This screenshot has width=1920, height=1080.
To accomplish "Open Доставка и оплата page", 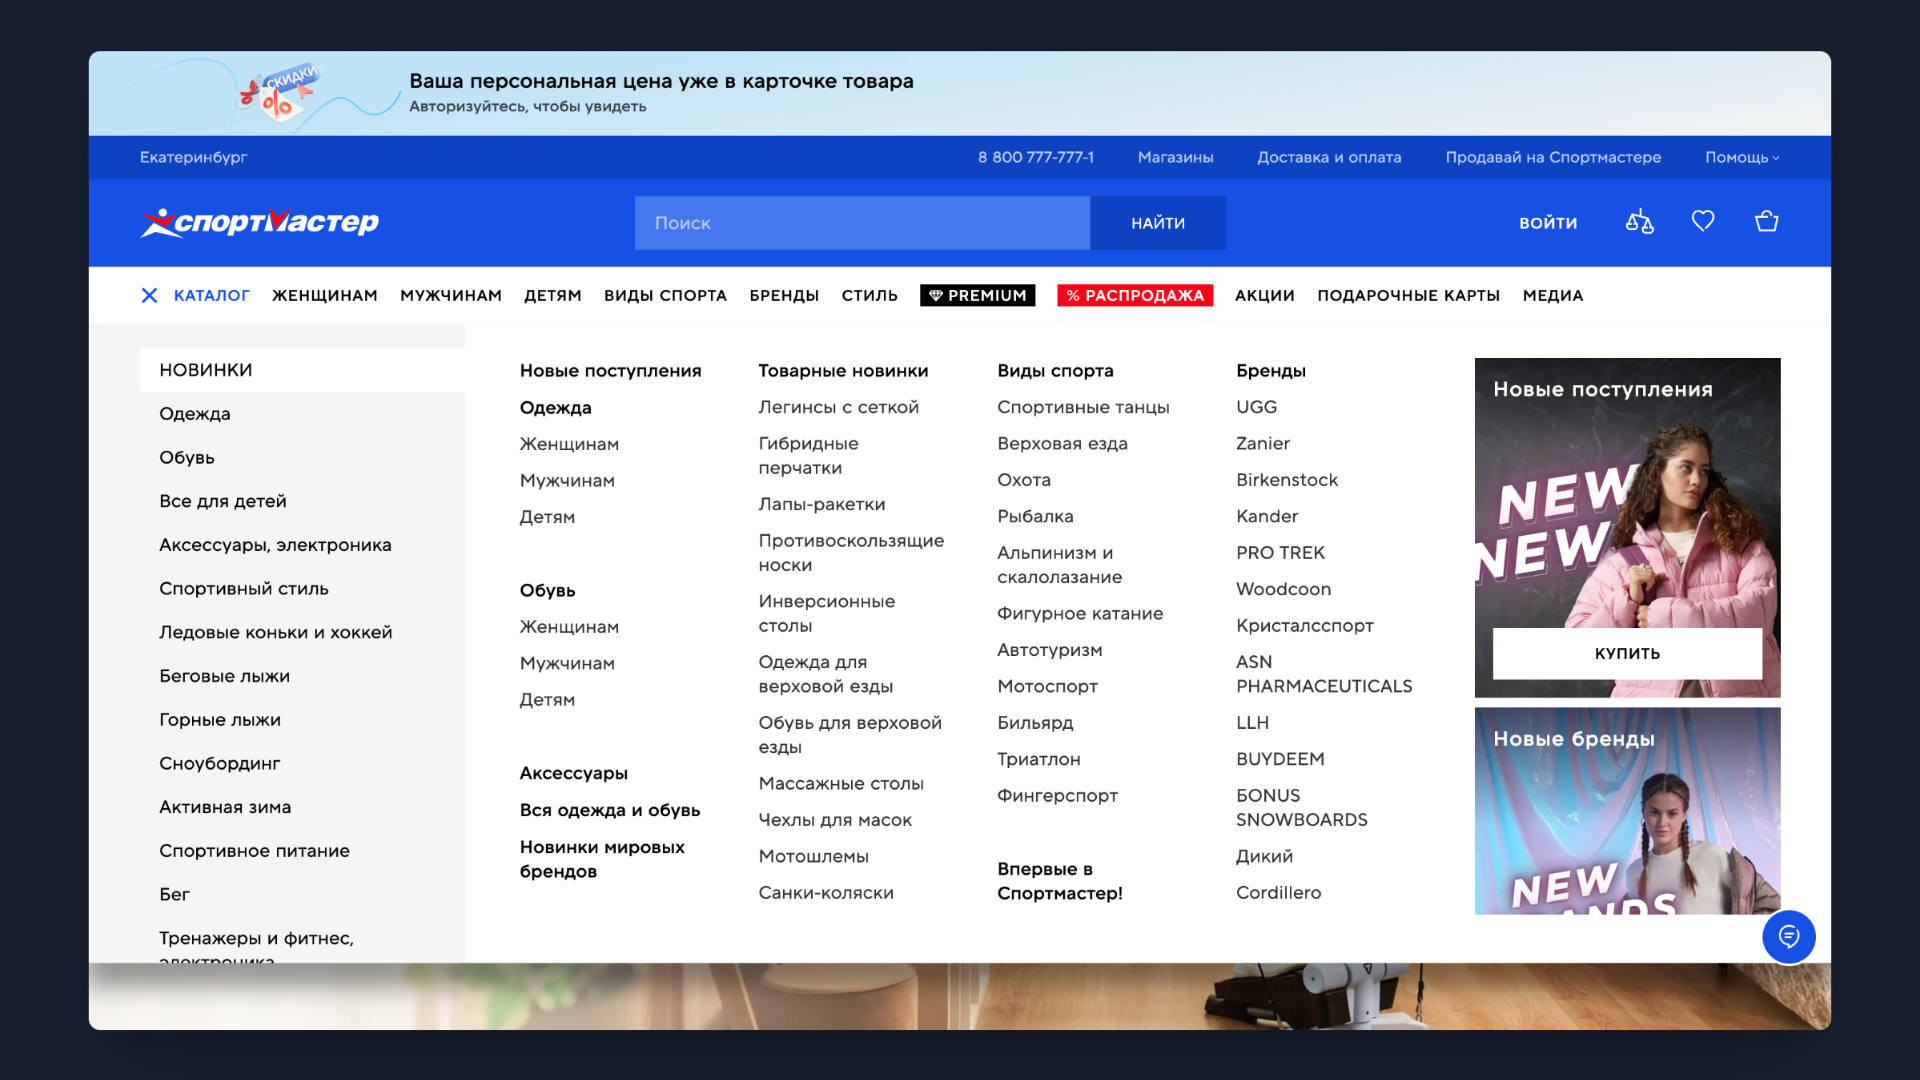I will pyautogui.click(x=1329, y=157).
